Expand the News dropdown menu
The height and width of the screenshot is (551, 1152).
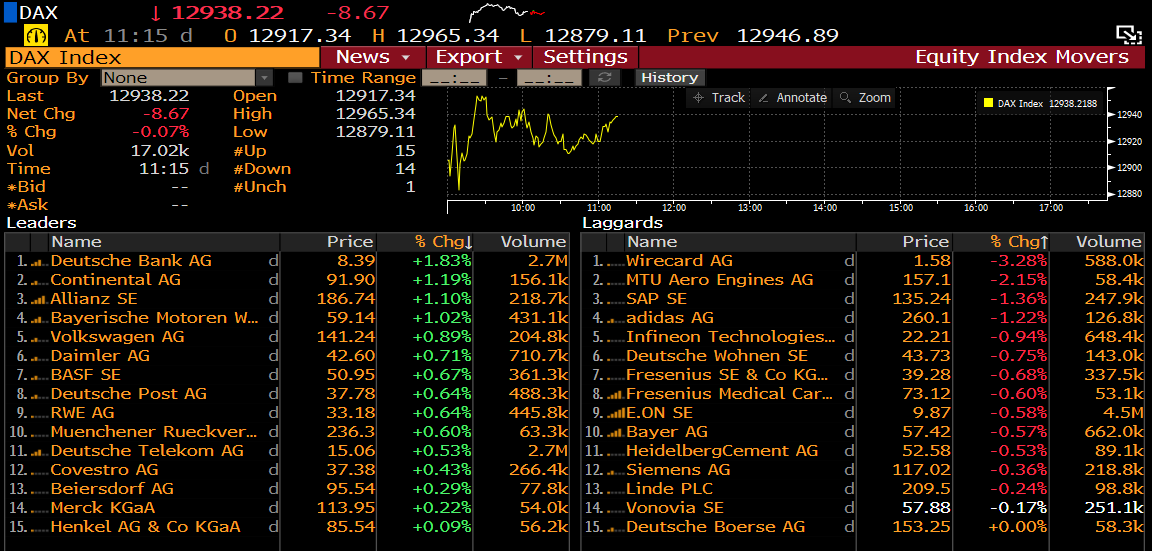tap(374, 57)
